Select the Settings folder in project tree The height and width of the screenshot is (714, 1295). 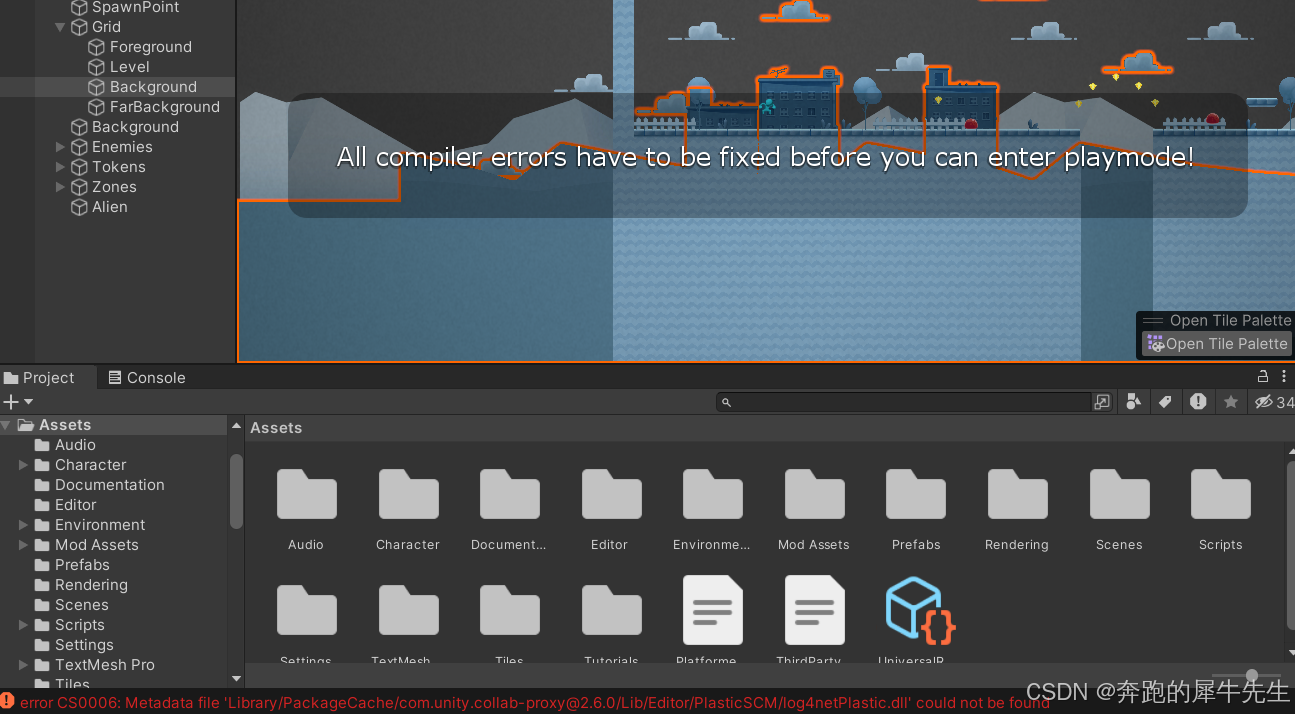point(84,645)
